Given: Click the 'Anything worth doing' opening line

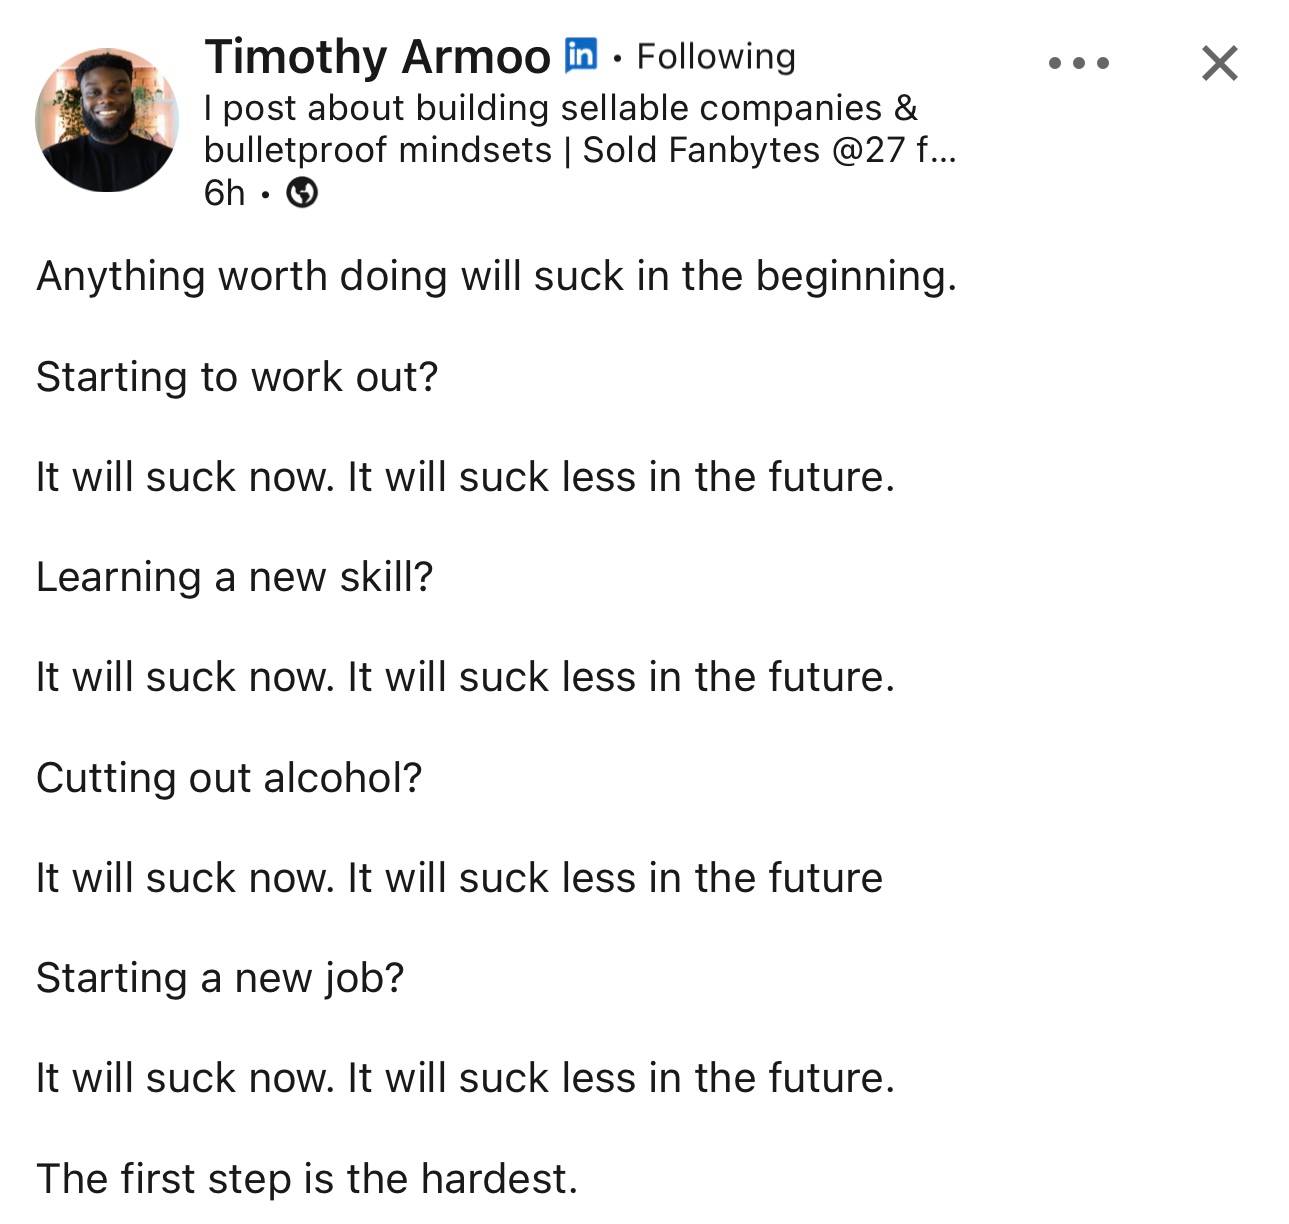Looking at the screenshot, I should coord(496,277).
